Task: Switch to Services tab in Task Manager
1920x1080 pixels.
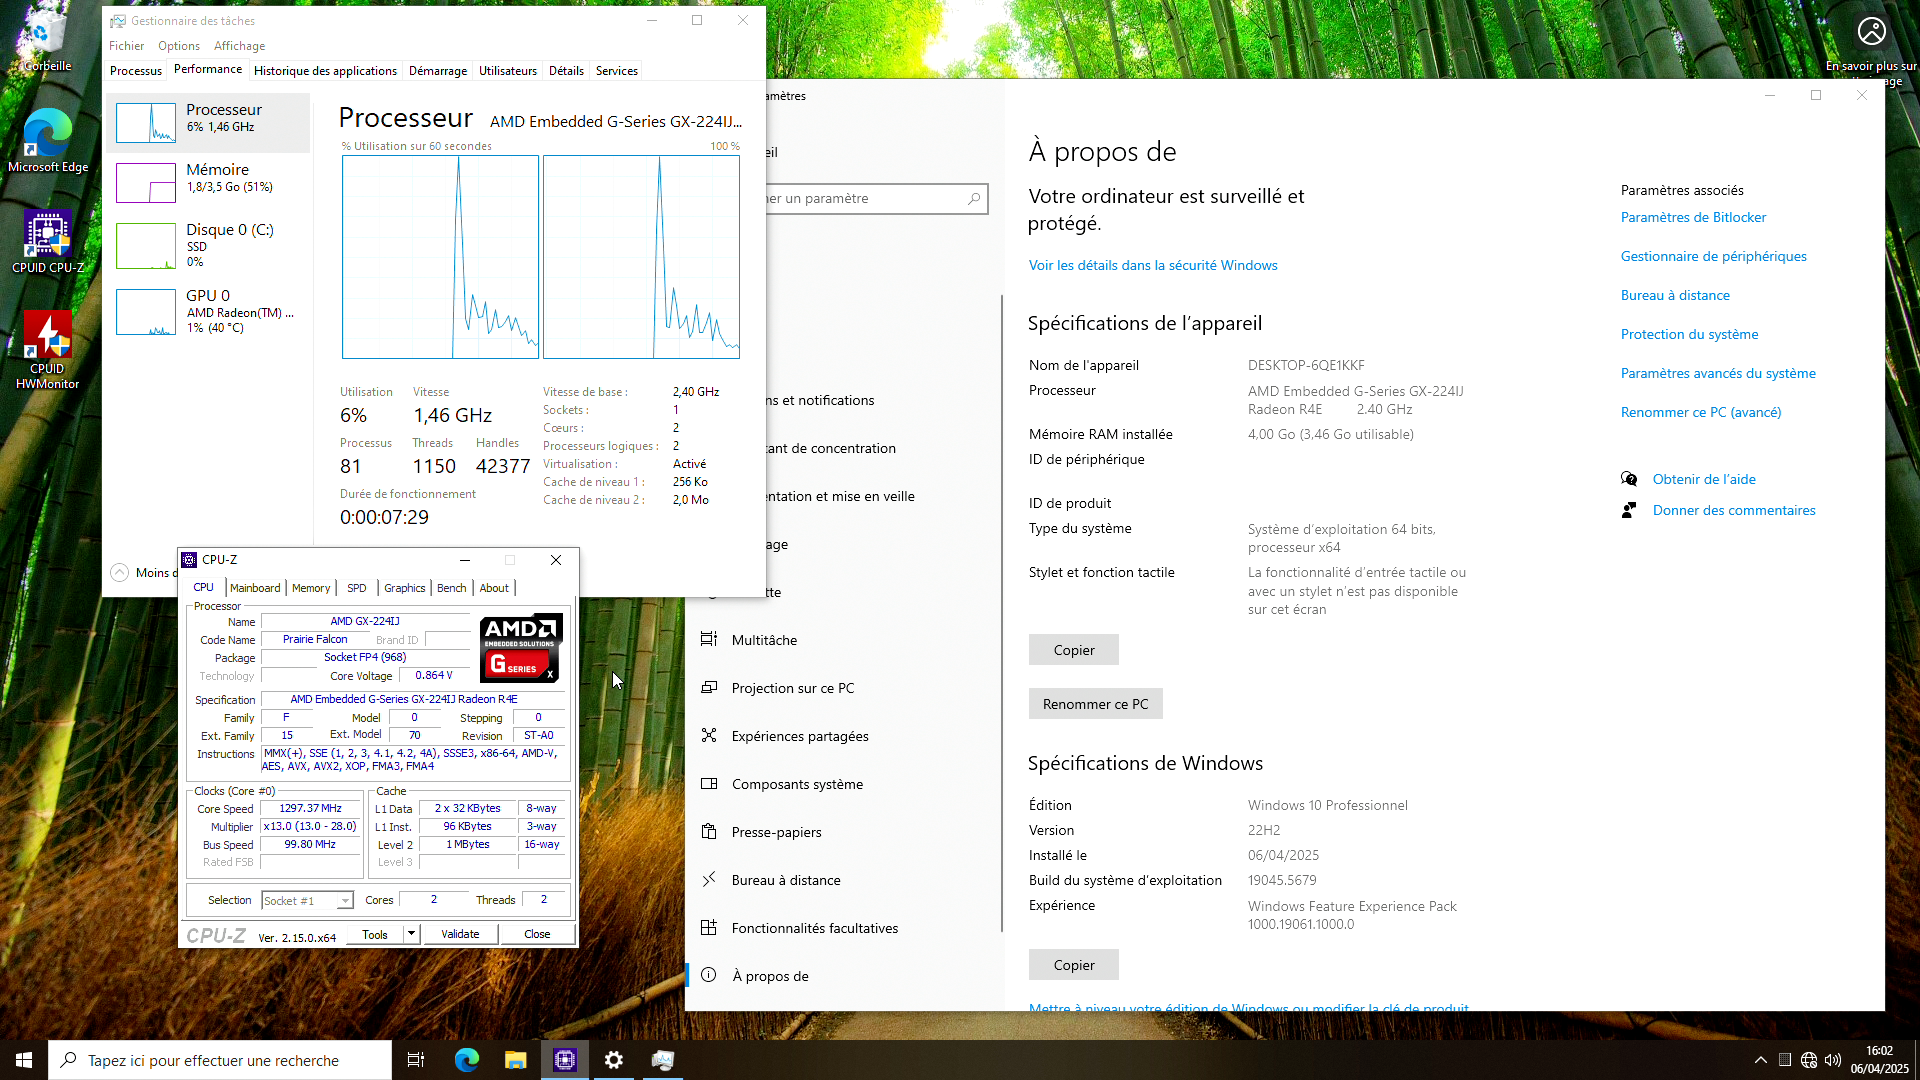Action: pos(616,71)
